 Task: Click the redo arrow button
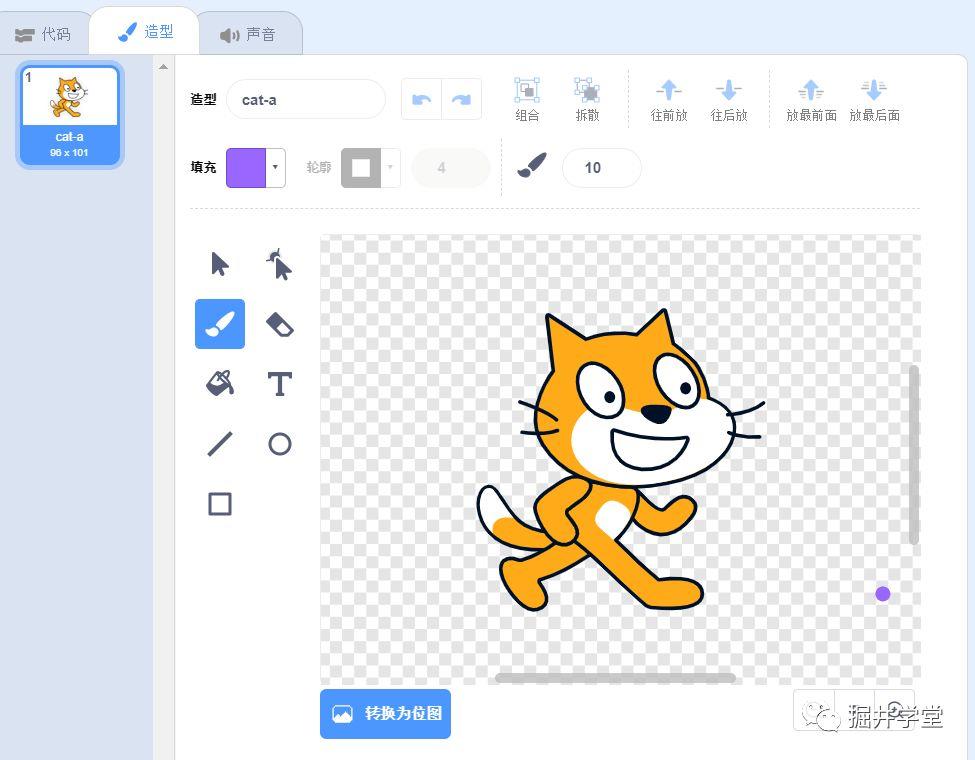461,100
